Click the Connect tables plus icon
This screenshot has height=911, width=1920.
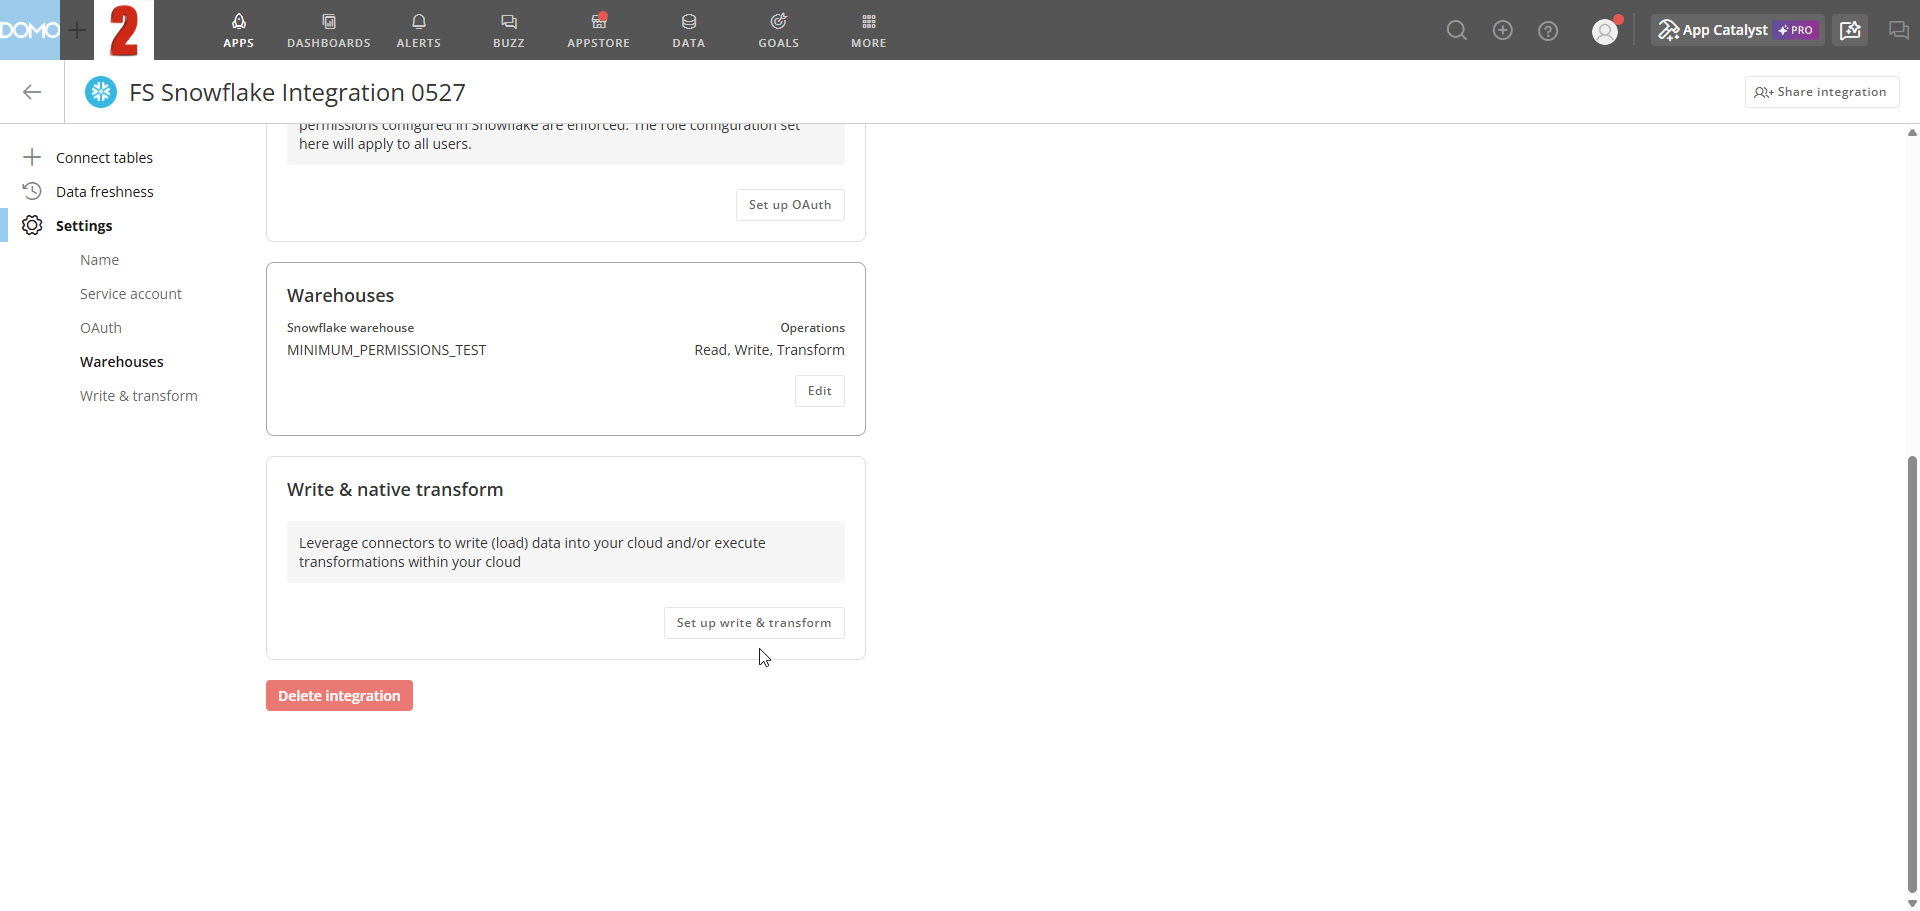32,157
